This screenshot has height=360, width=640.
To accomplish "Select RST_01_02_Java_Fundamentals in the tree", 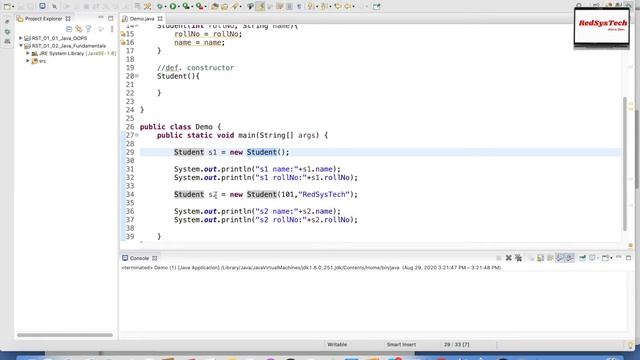I will pyautogui.click(x=69, y=46).
